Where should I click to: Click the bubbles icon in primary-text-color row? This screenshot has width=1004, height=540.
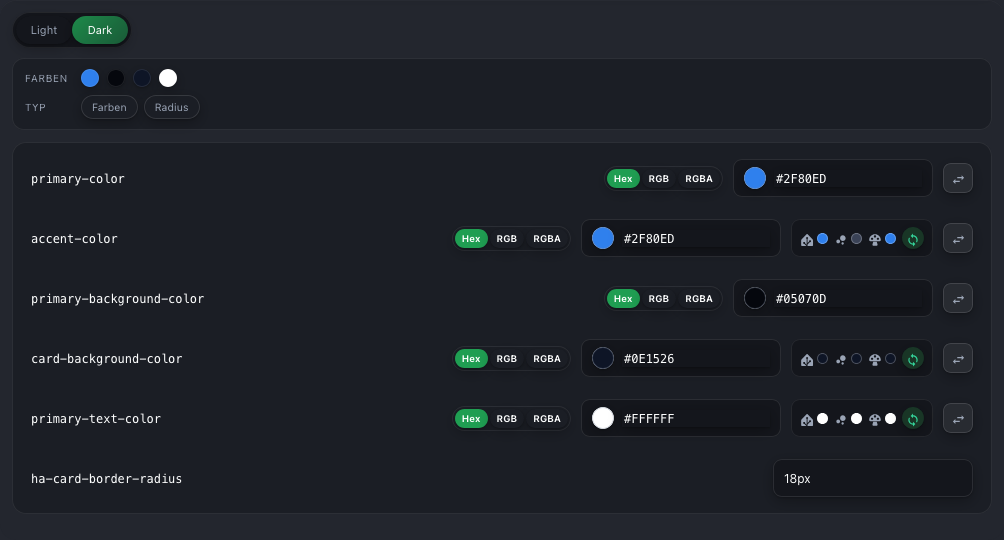[x=841, y=420]
